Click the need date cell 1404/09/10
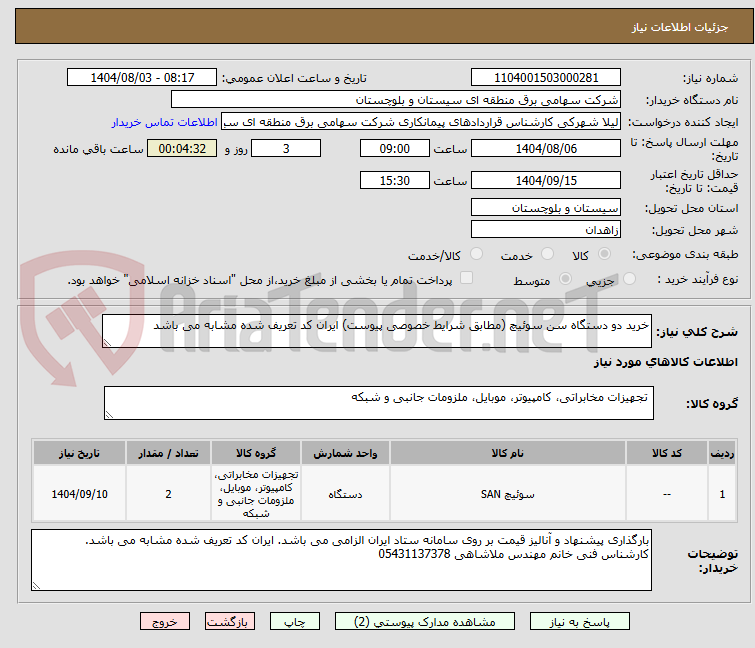 (79, 494)
